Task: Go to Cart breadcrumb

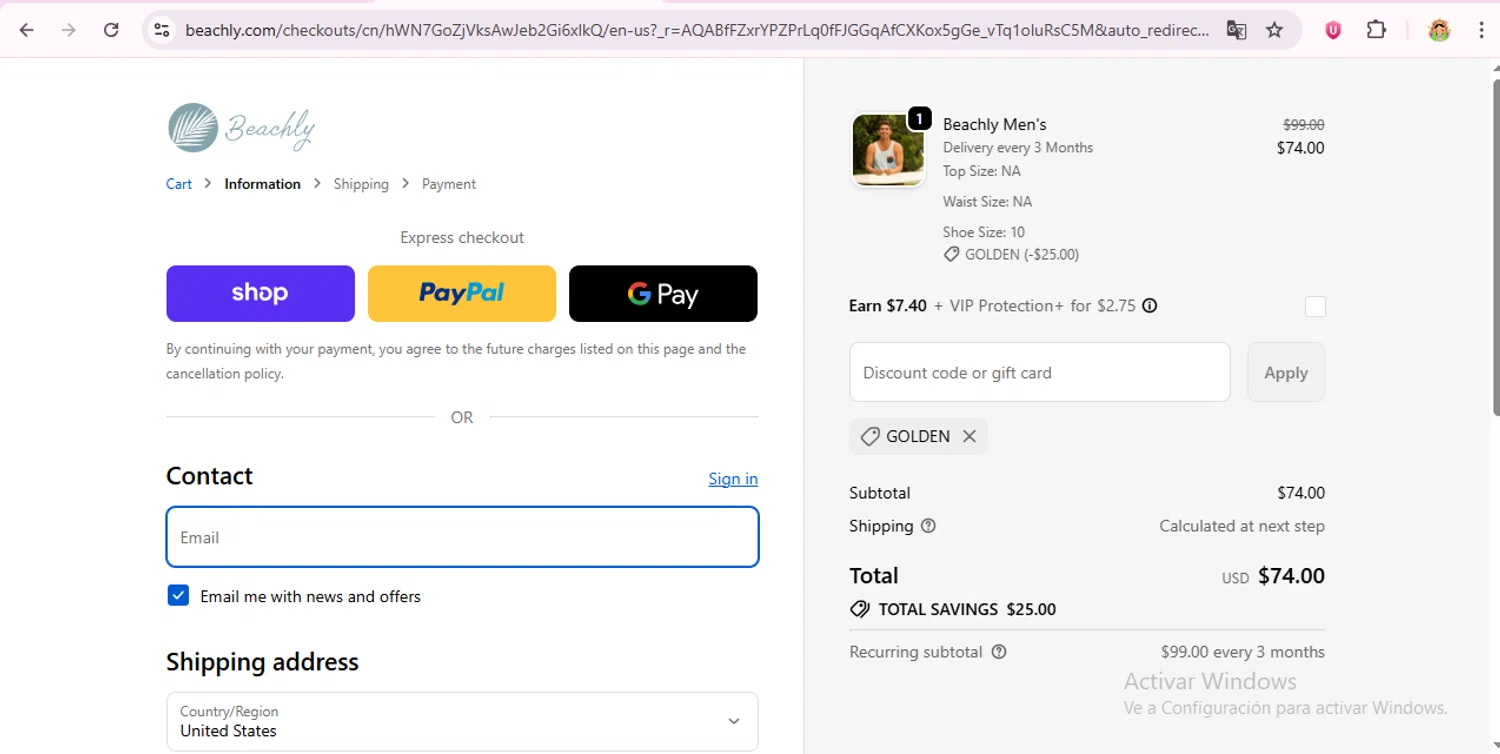Action: [x=179, y=184]
